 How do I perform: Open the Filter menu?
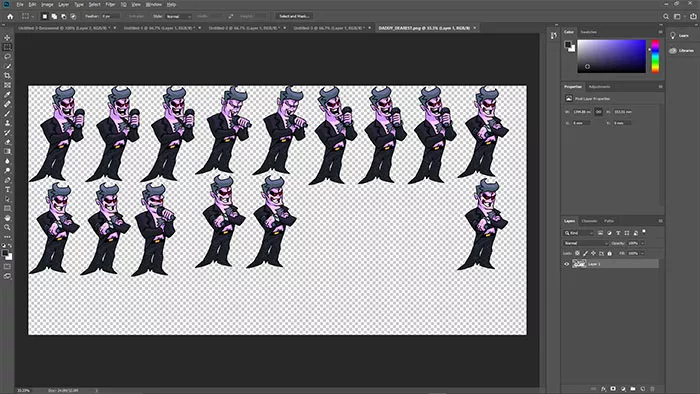pyautogui.click(x=110, y=4)
